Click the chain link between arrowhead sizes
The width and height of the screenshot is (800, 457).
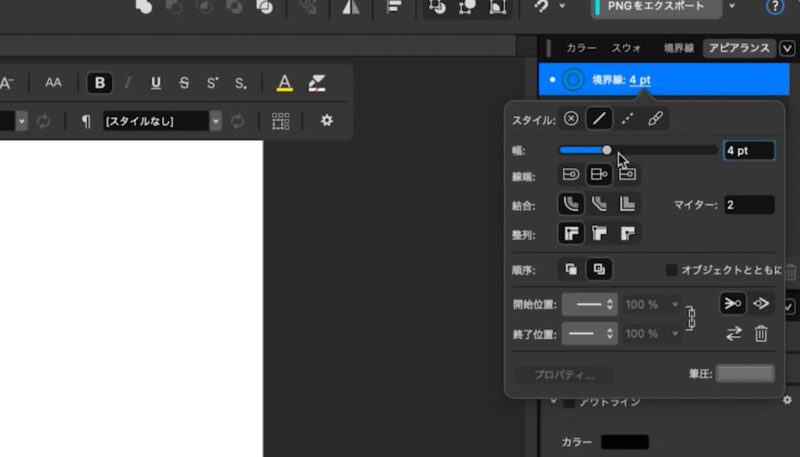click(690, 318)
